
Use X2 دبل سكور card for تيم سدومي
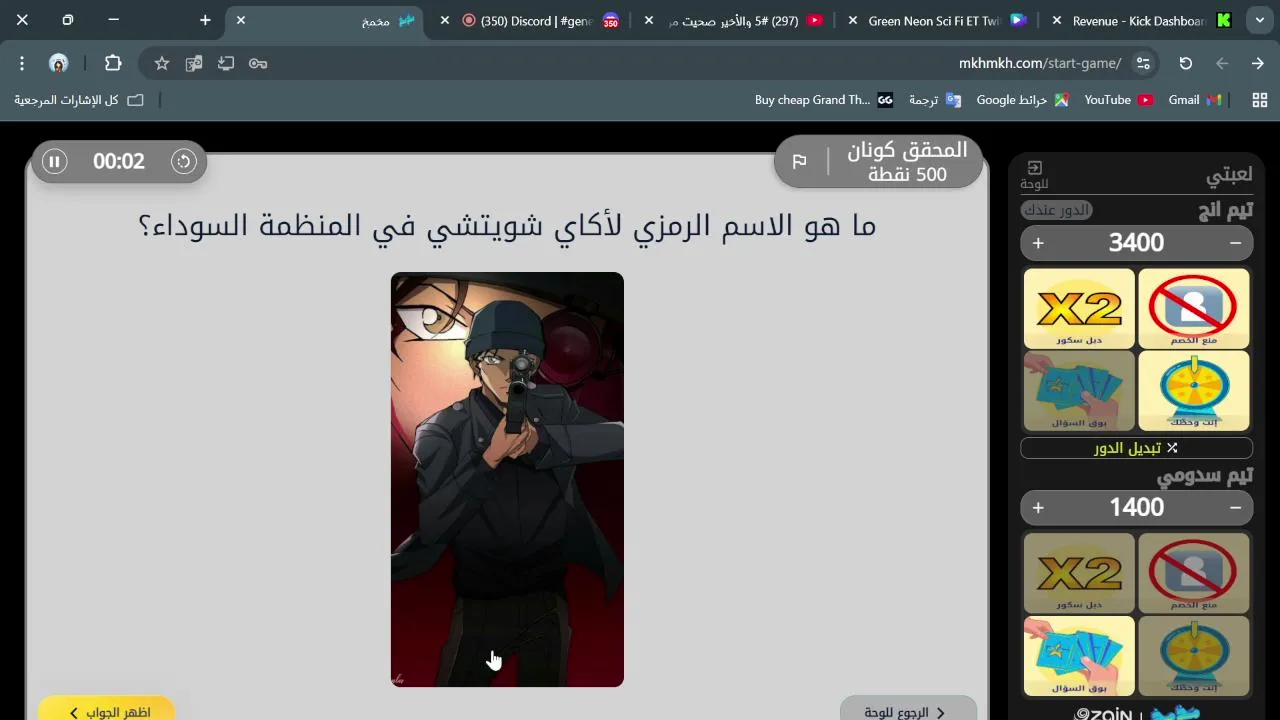[1079, 573]
